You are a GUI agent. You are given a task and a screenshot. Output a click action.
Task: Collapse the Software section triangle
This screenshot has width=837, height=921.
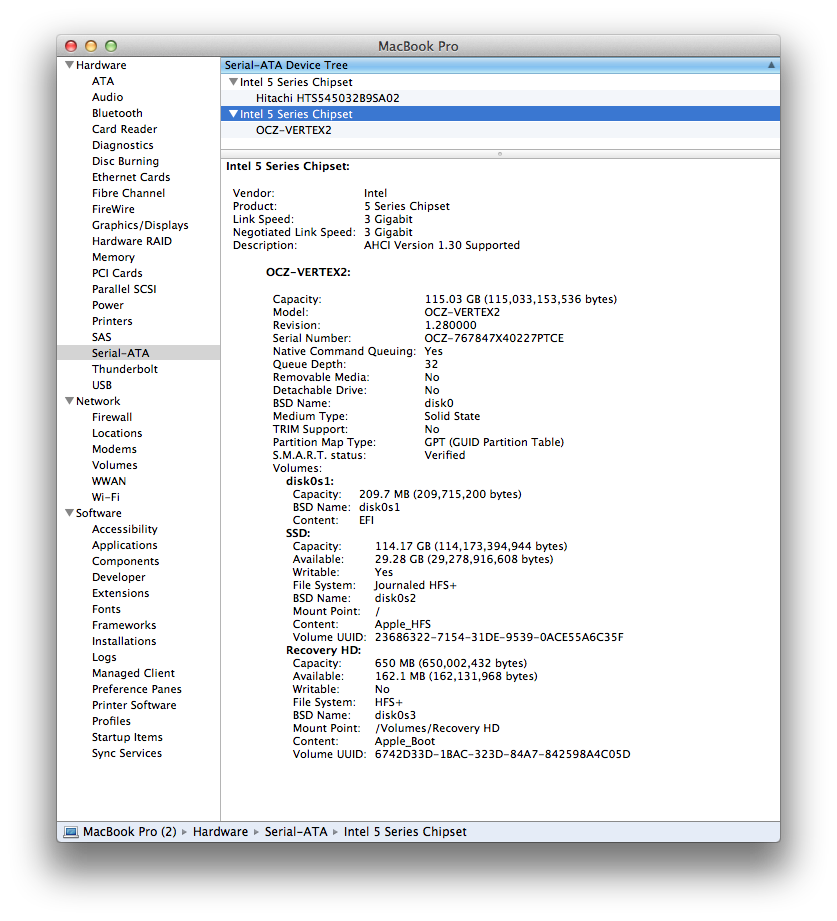point(69,513)
